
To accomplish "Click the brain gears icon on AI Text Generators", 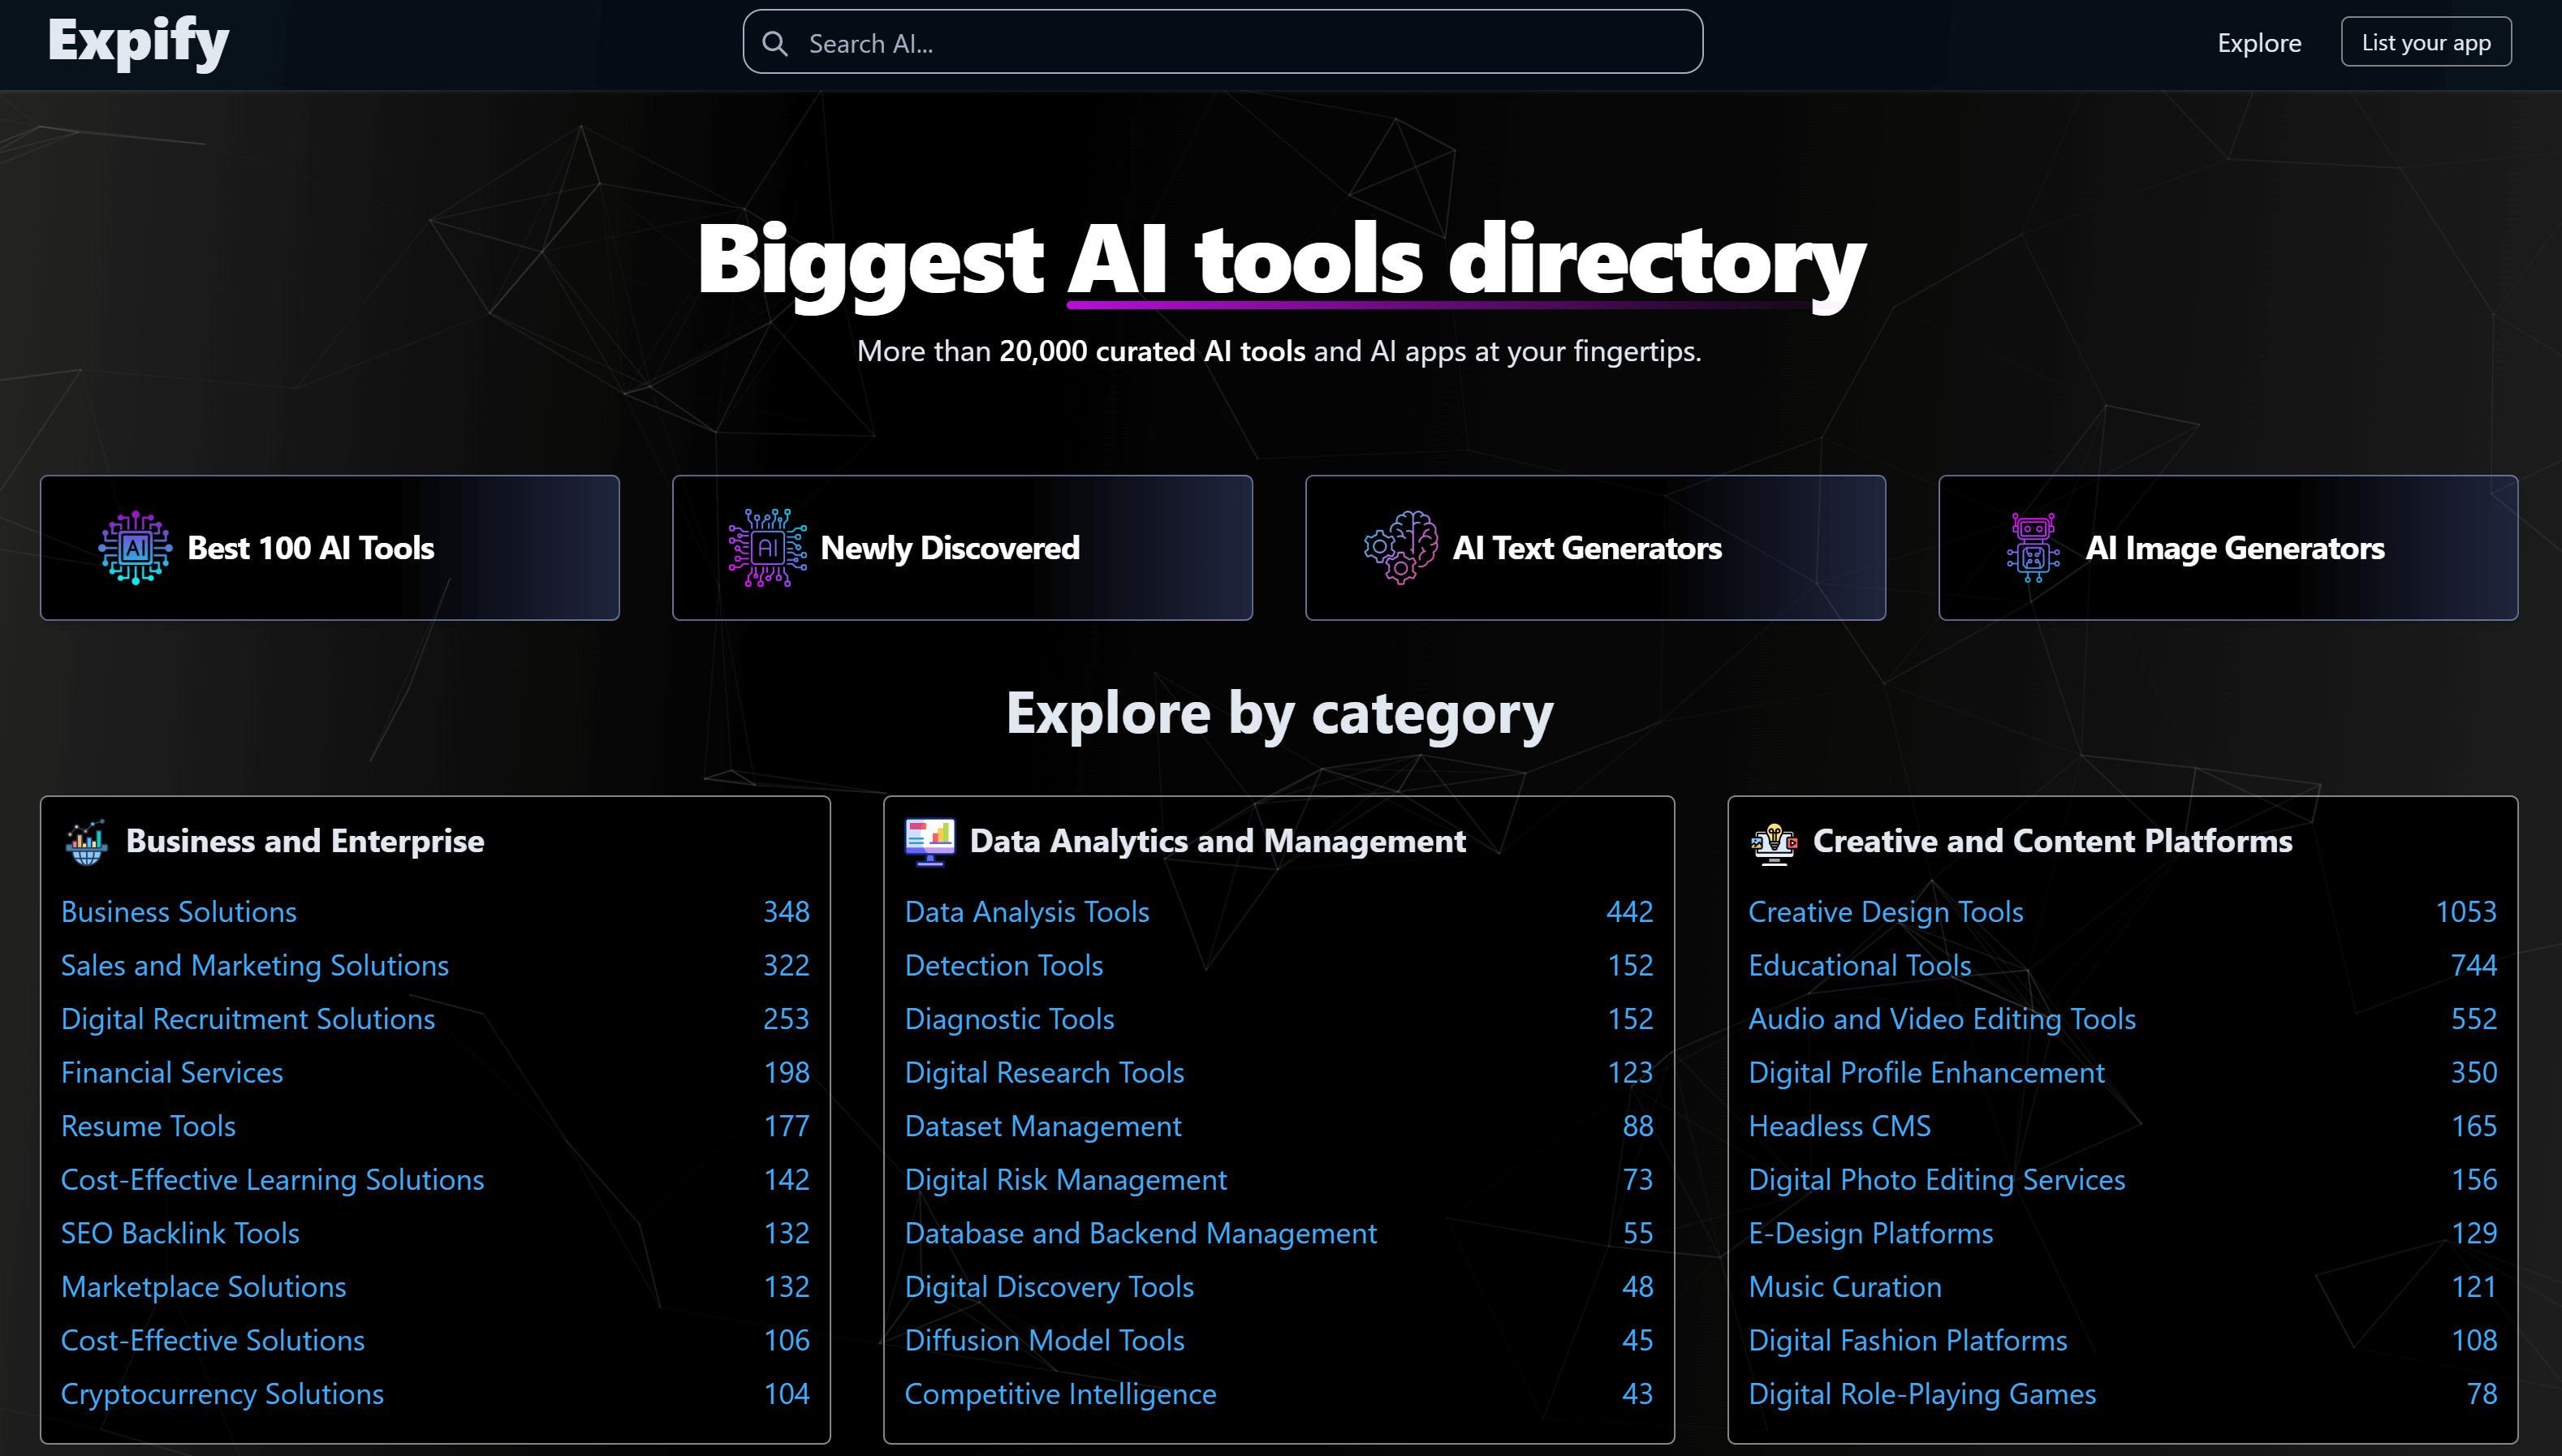I will (1401, 547).
